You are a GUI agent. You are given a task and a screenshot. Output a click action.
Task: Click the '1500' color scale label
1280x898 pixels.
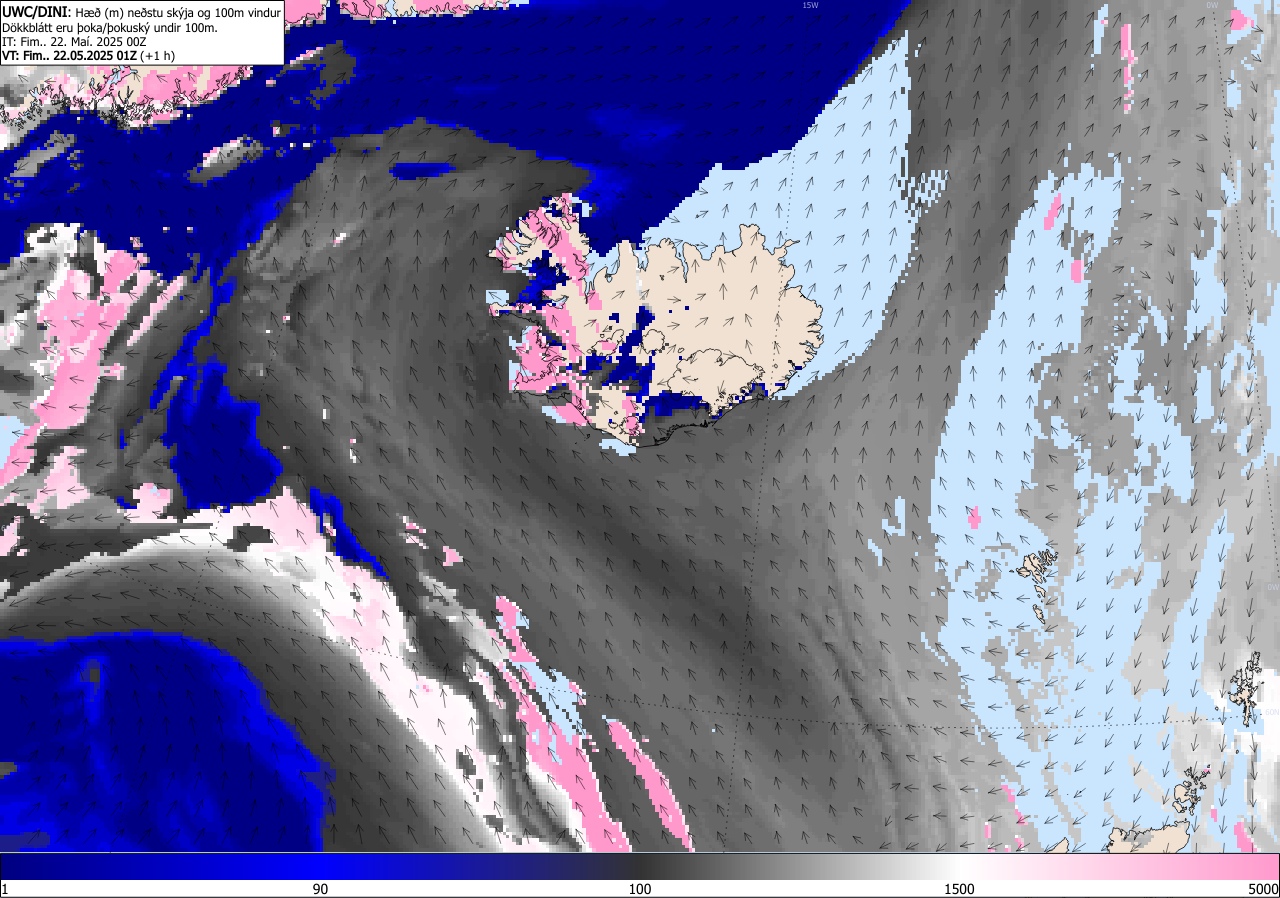click(x=959, y=889)
